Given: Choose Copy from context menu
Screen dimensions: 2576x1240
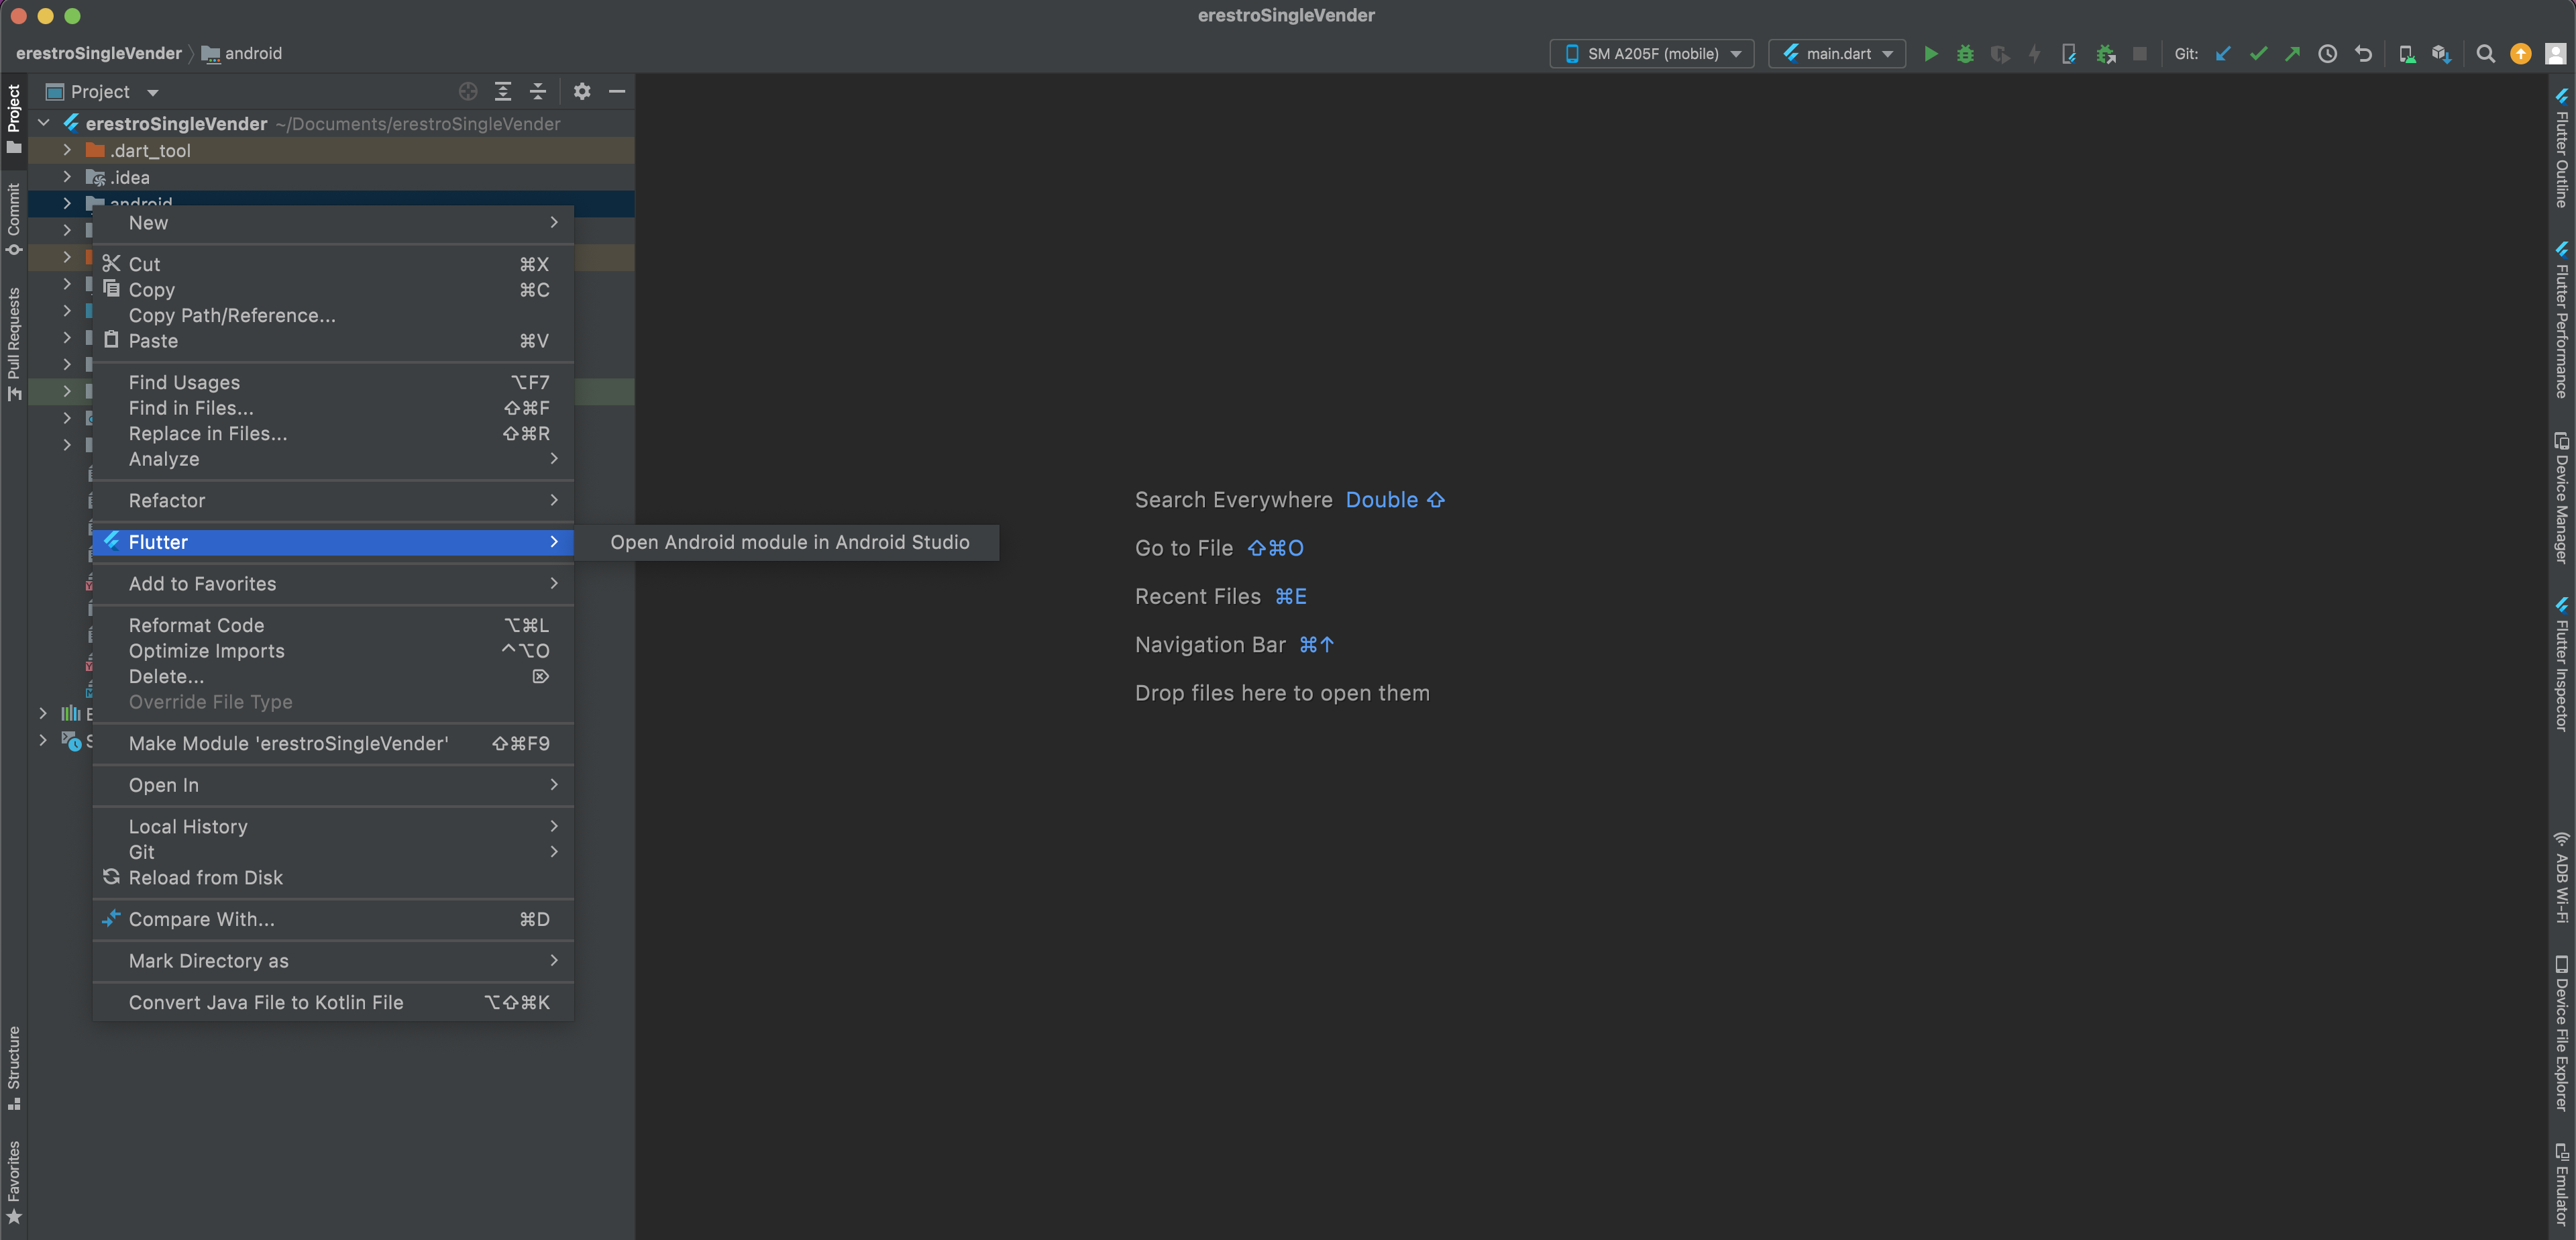Looking at the screenshot, I should click(x=333, y=290).
